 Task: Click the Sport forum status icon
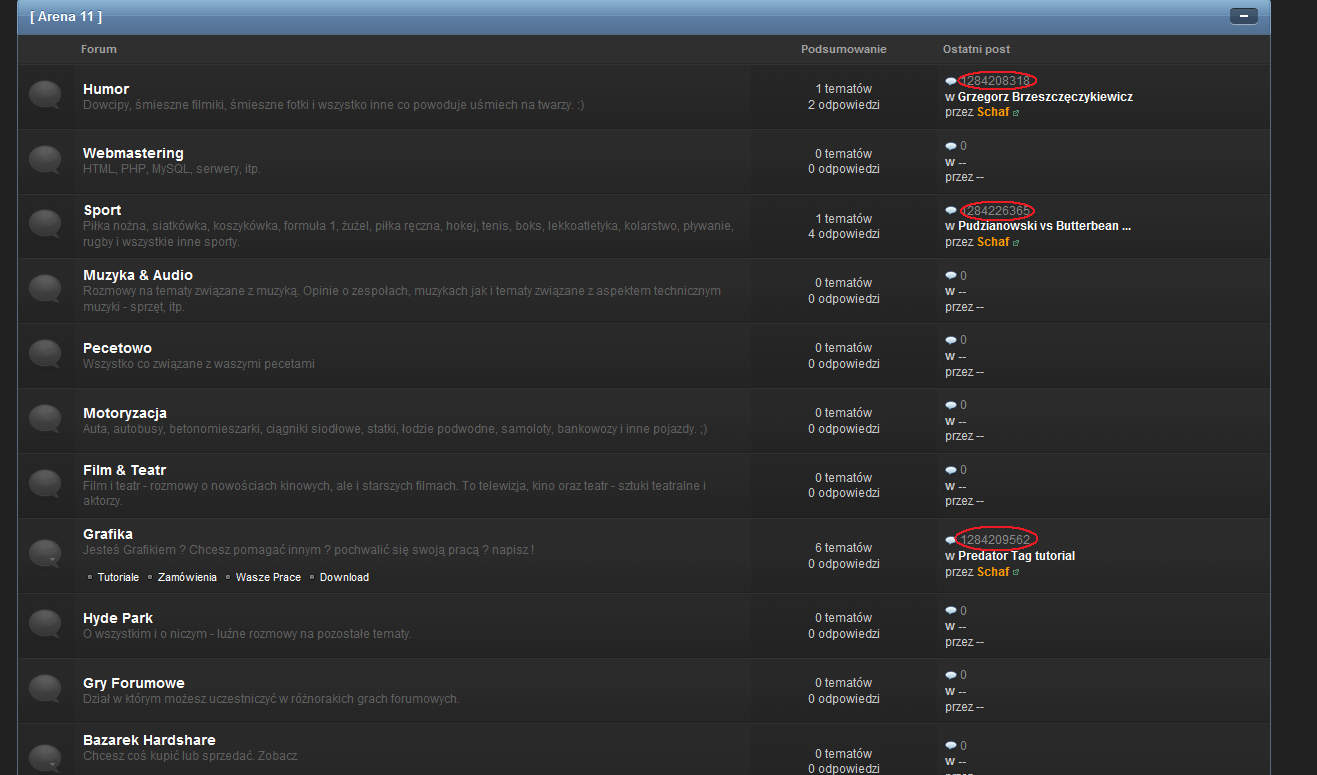pos(45,224)
